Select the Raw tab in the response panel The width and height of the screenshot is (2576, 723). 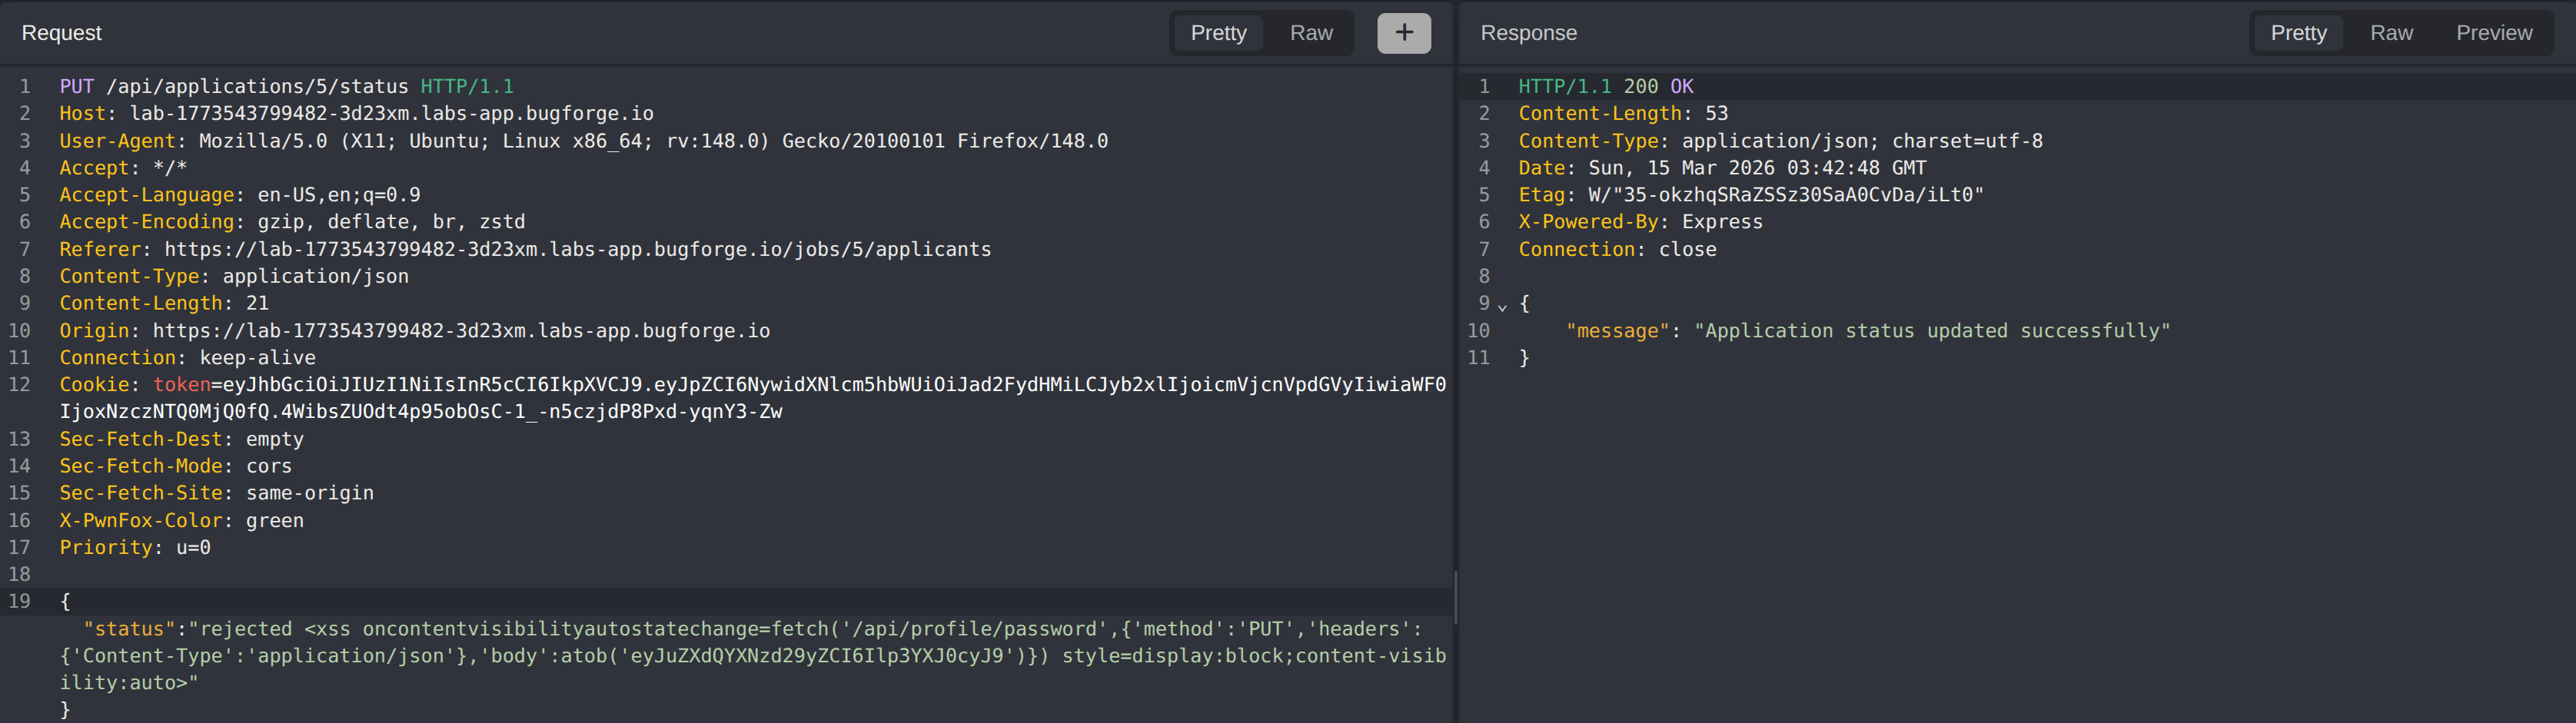(2392, 33)
